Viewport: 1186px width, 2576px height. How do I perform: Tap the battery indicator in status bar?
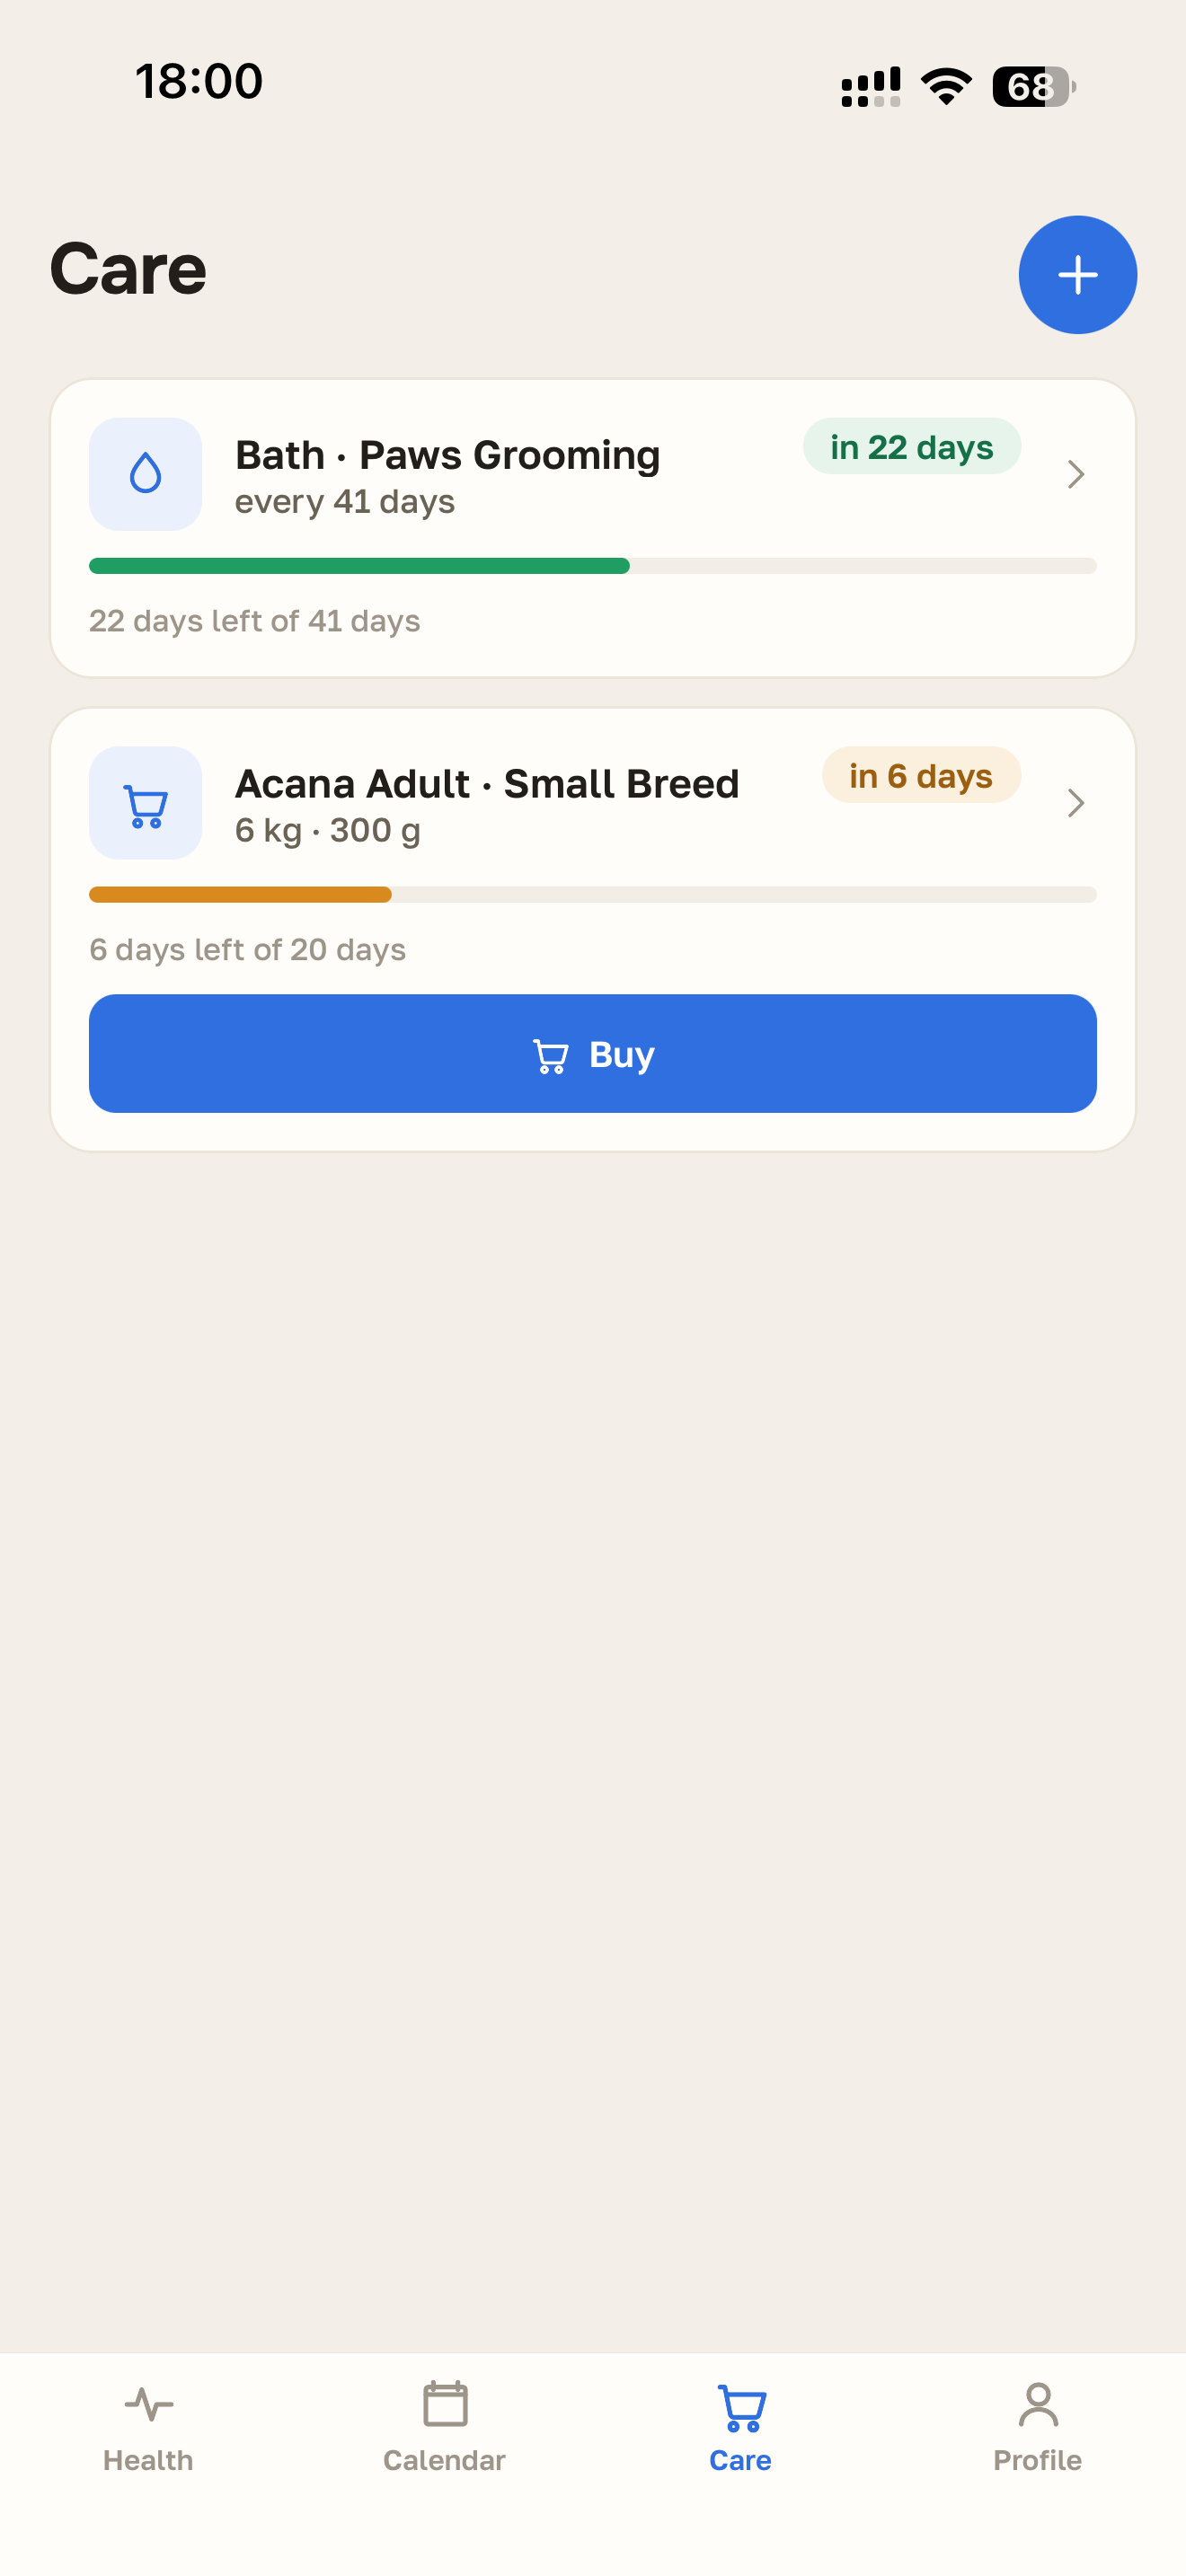[1034, 87]
